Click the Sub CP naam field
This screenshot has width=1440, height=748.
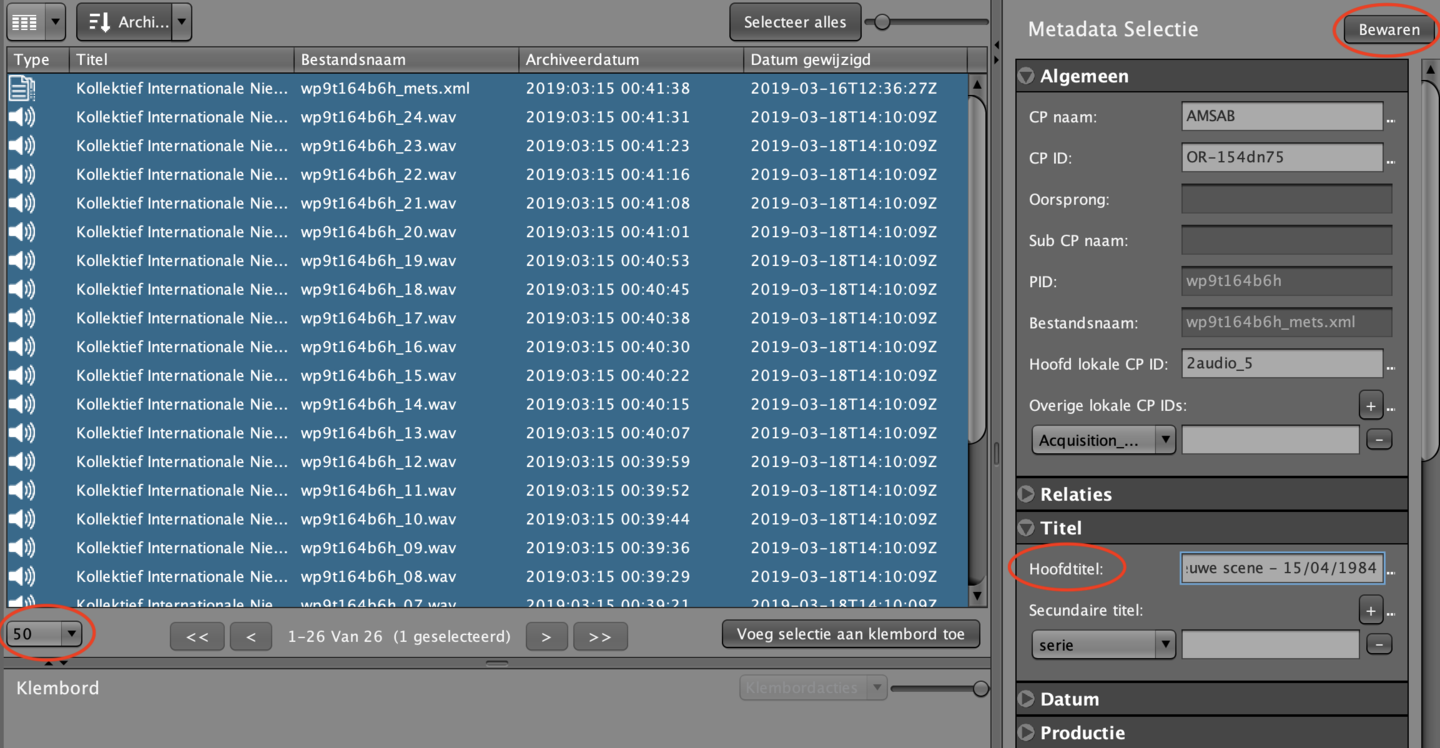tap(1286, 240)
